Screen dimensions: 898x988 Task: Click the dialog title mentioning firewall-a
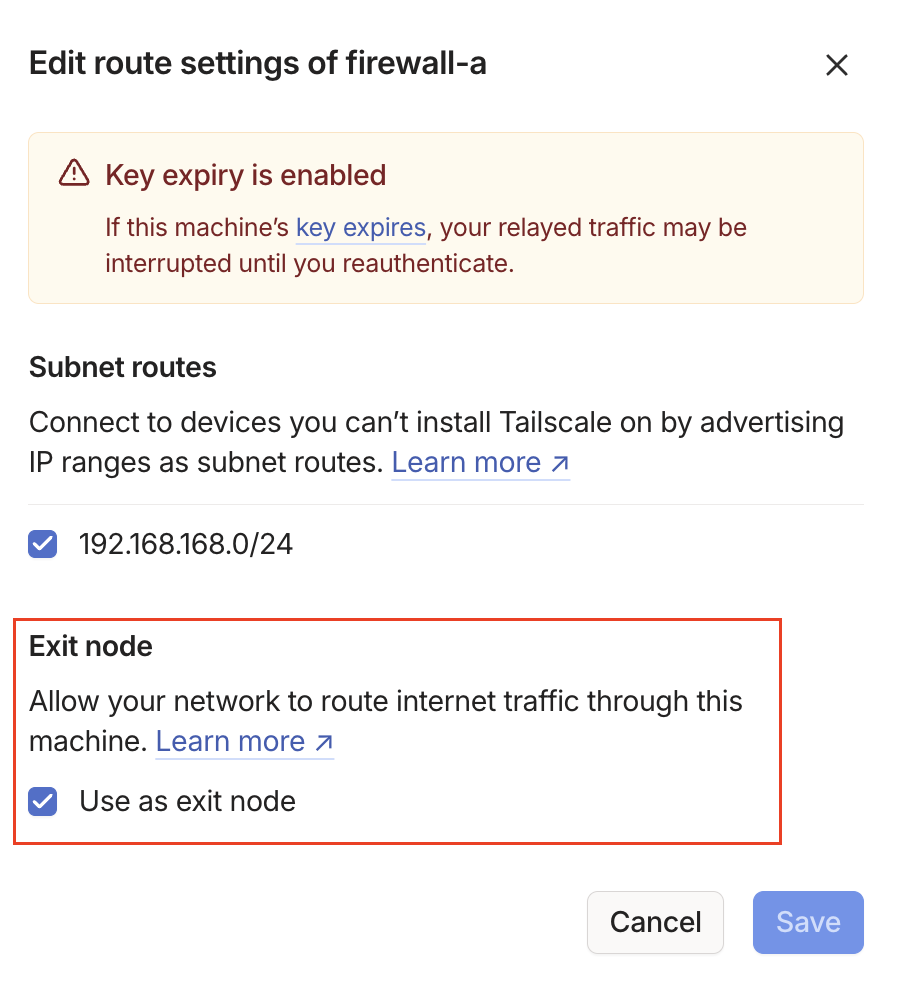[x=258, y=64]
